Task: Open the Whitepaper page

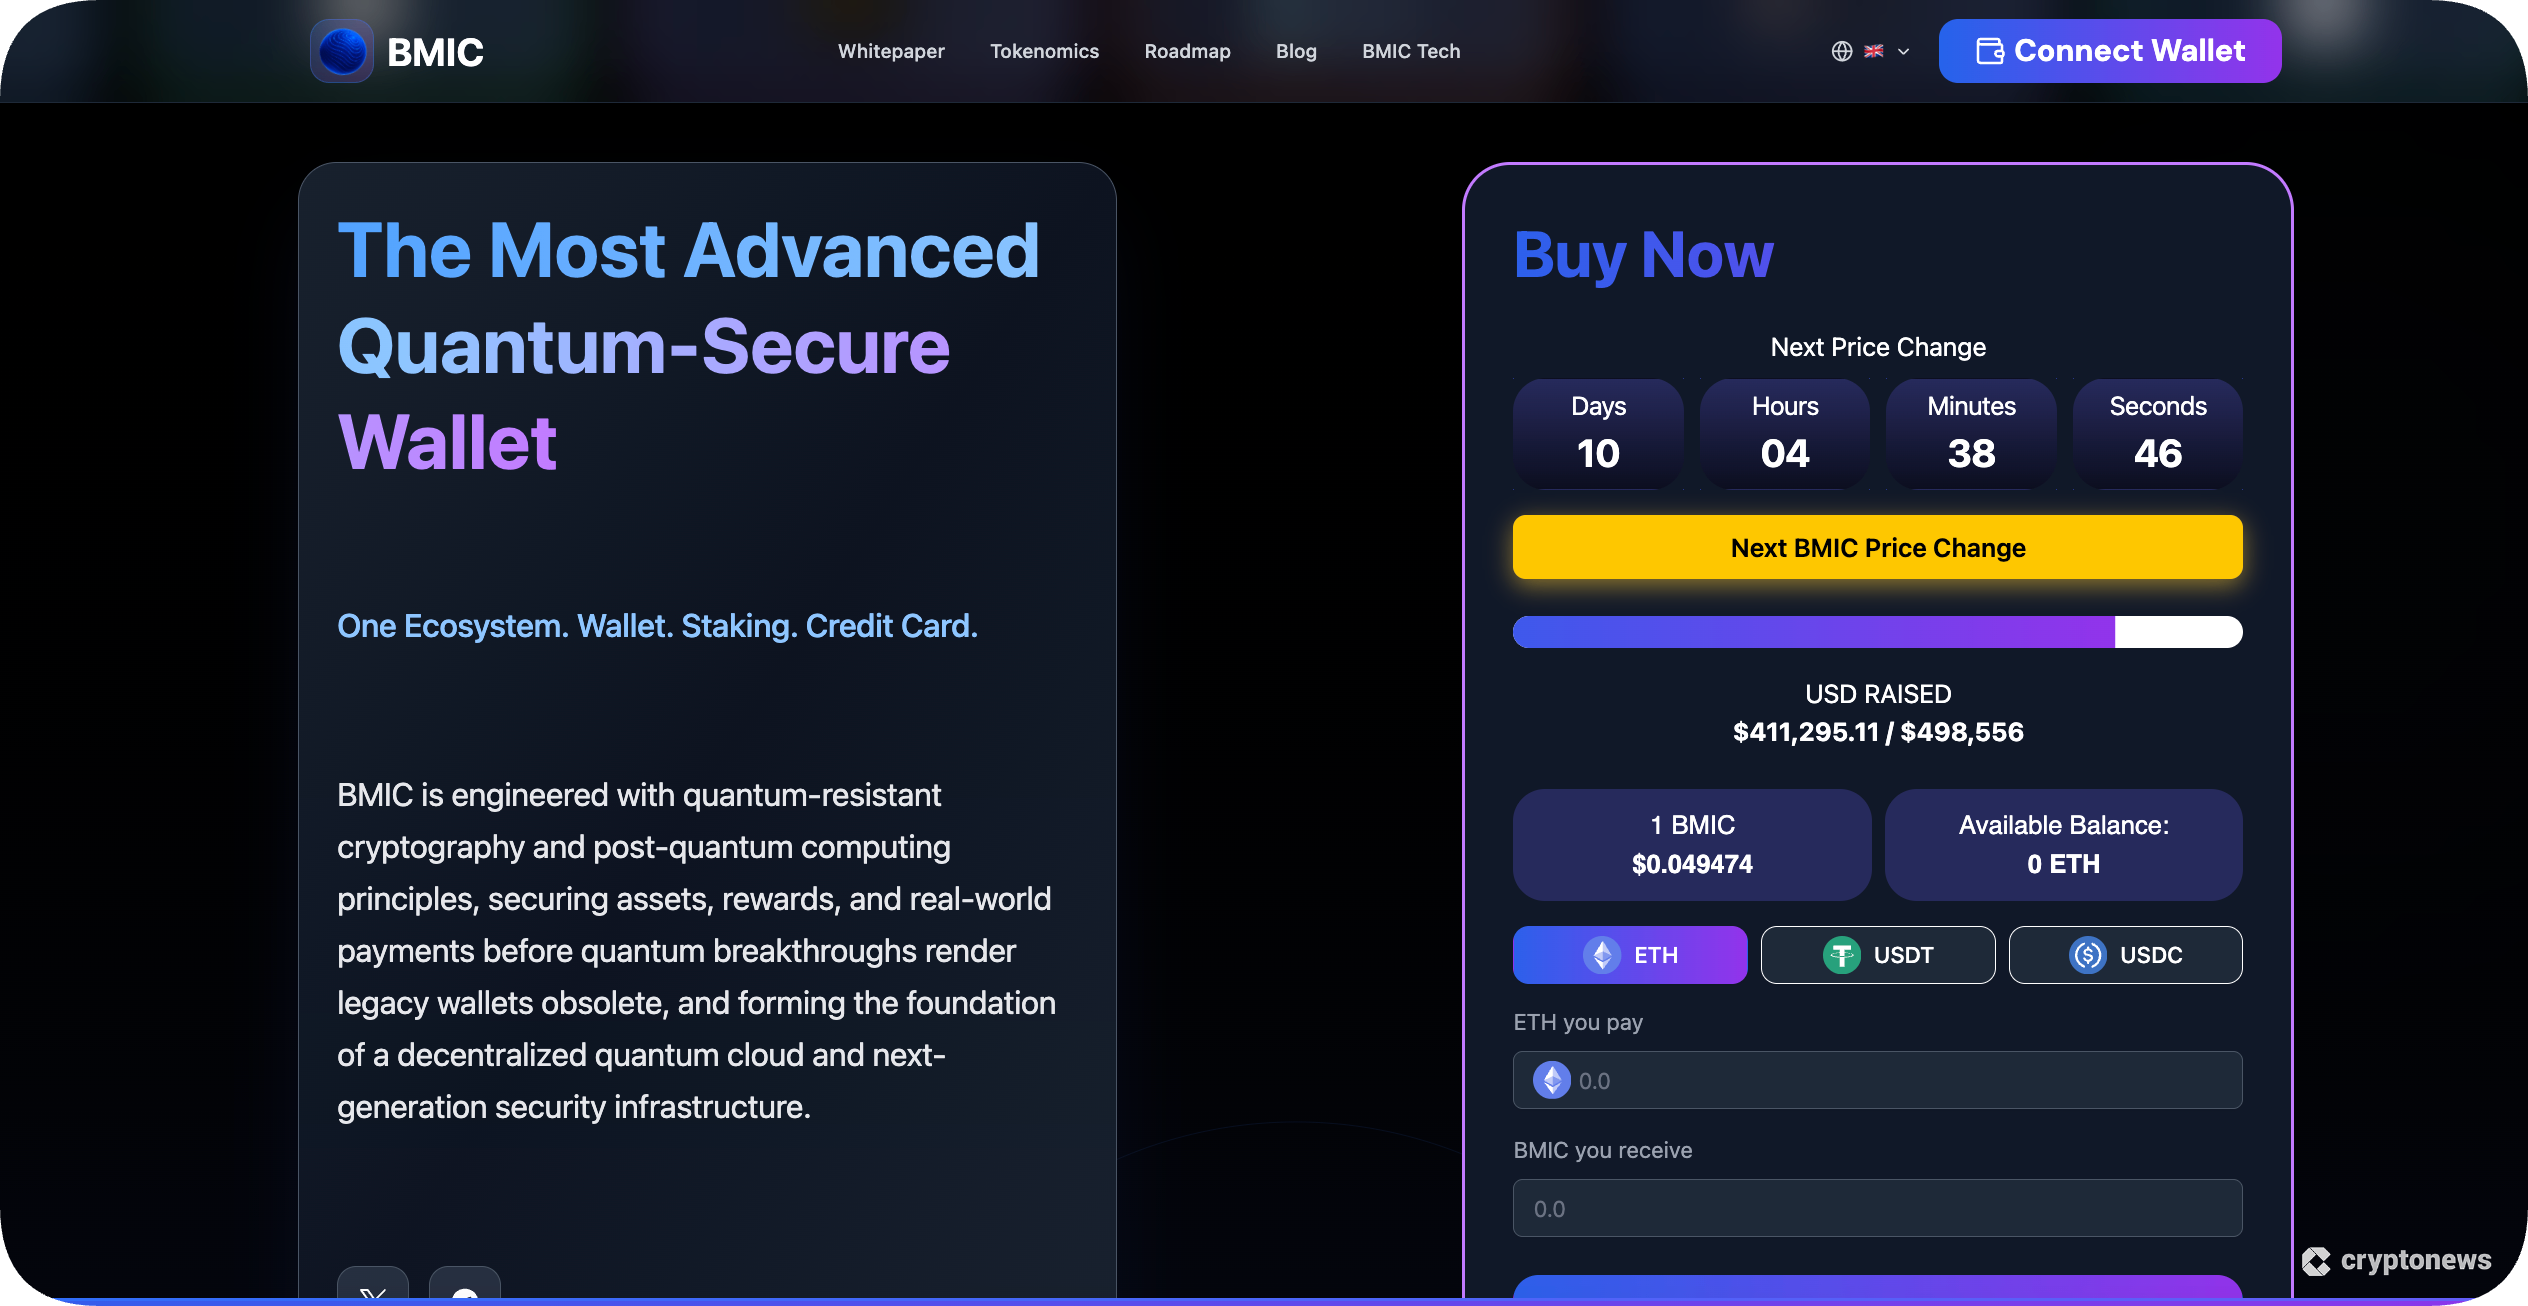Action: pyautogui.click(x=890, y=51)
